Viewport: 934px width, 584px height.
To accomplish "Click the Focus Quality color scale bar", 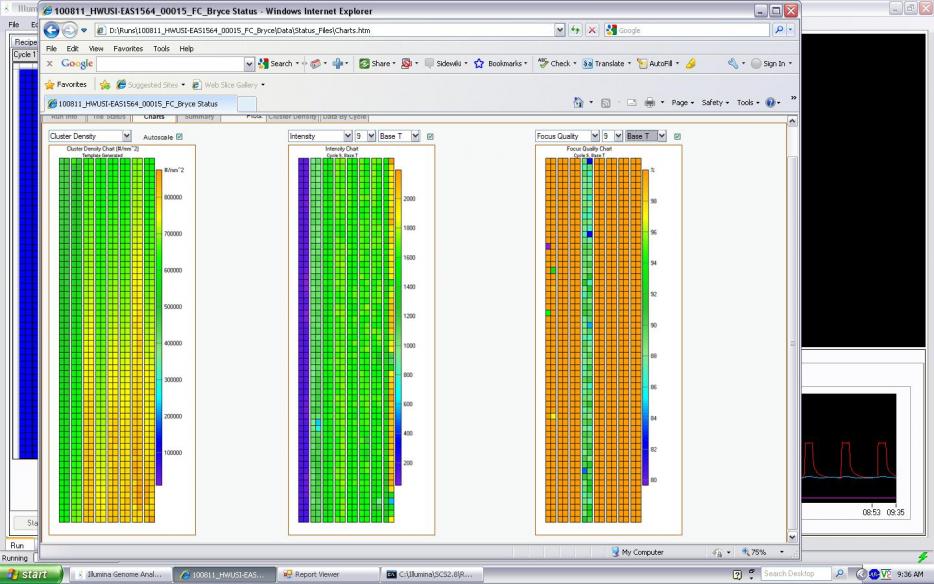I will pos(646,327).
